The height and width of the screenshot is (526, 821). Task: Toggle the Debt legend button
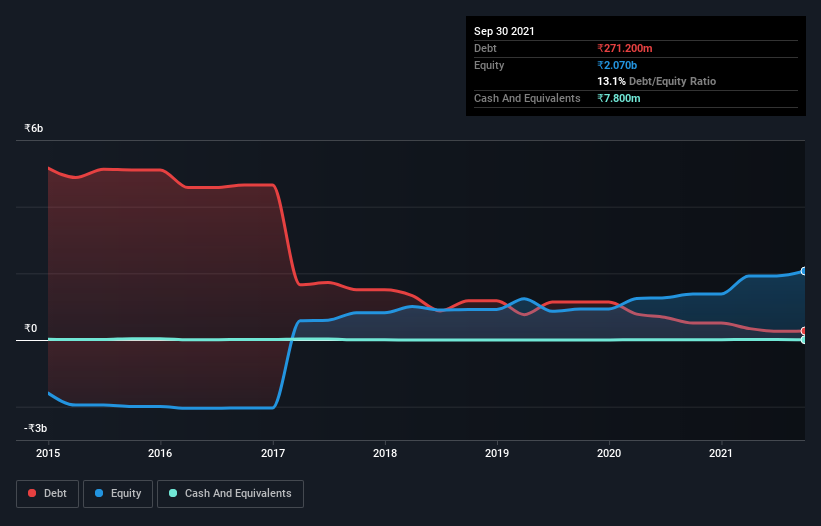[x=48, y=494]
